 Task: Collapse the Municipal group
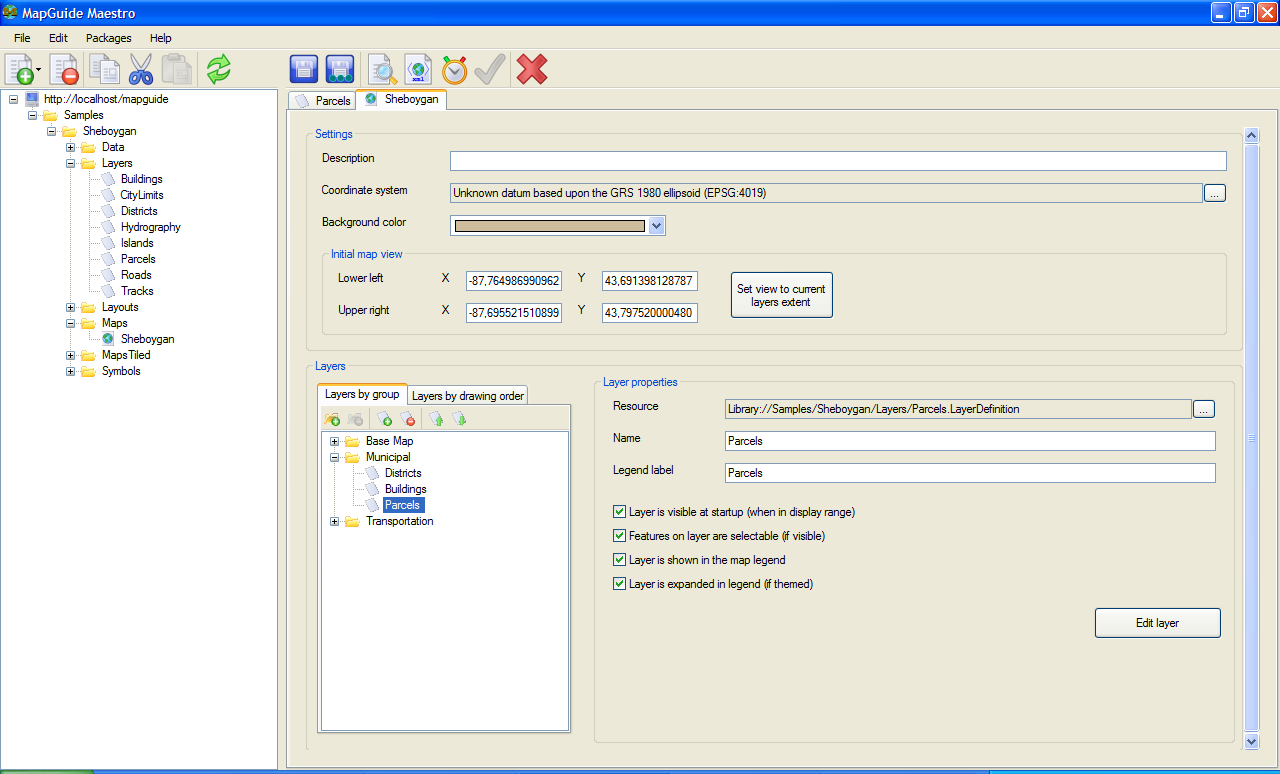[334, 457]
